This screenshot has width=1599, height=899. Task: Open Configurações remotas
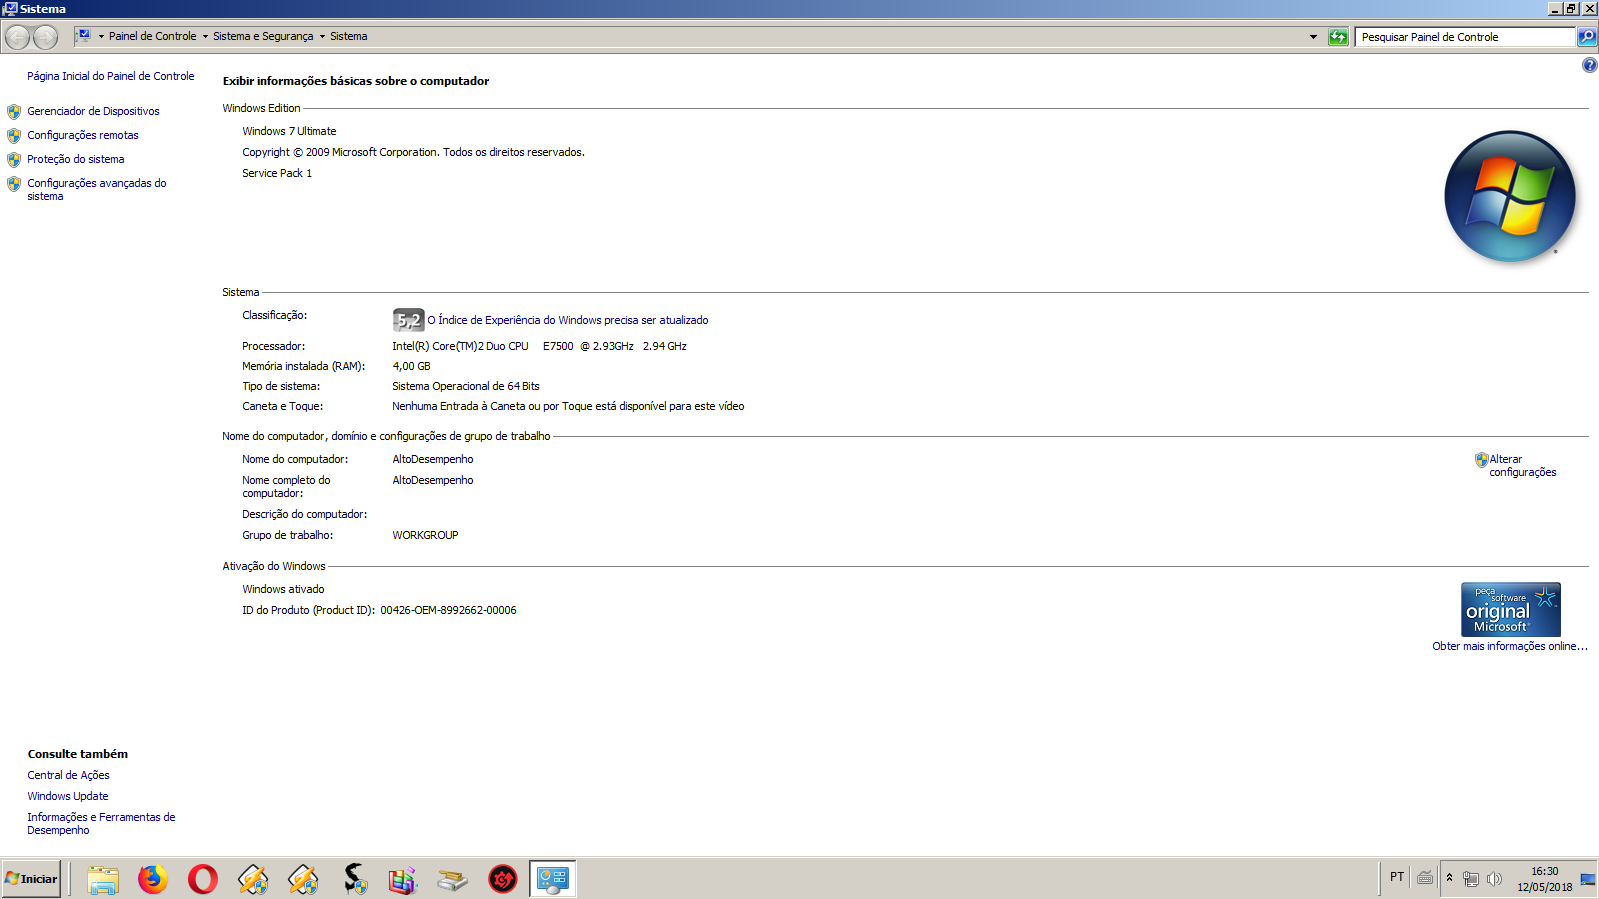click(83, 135)
